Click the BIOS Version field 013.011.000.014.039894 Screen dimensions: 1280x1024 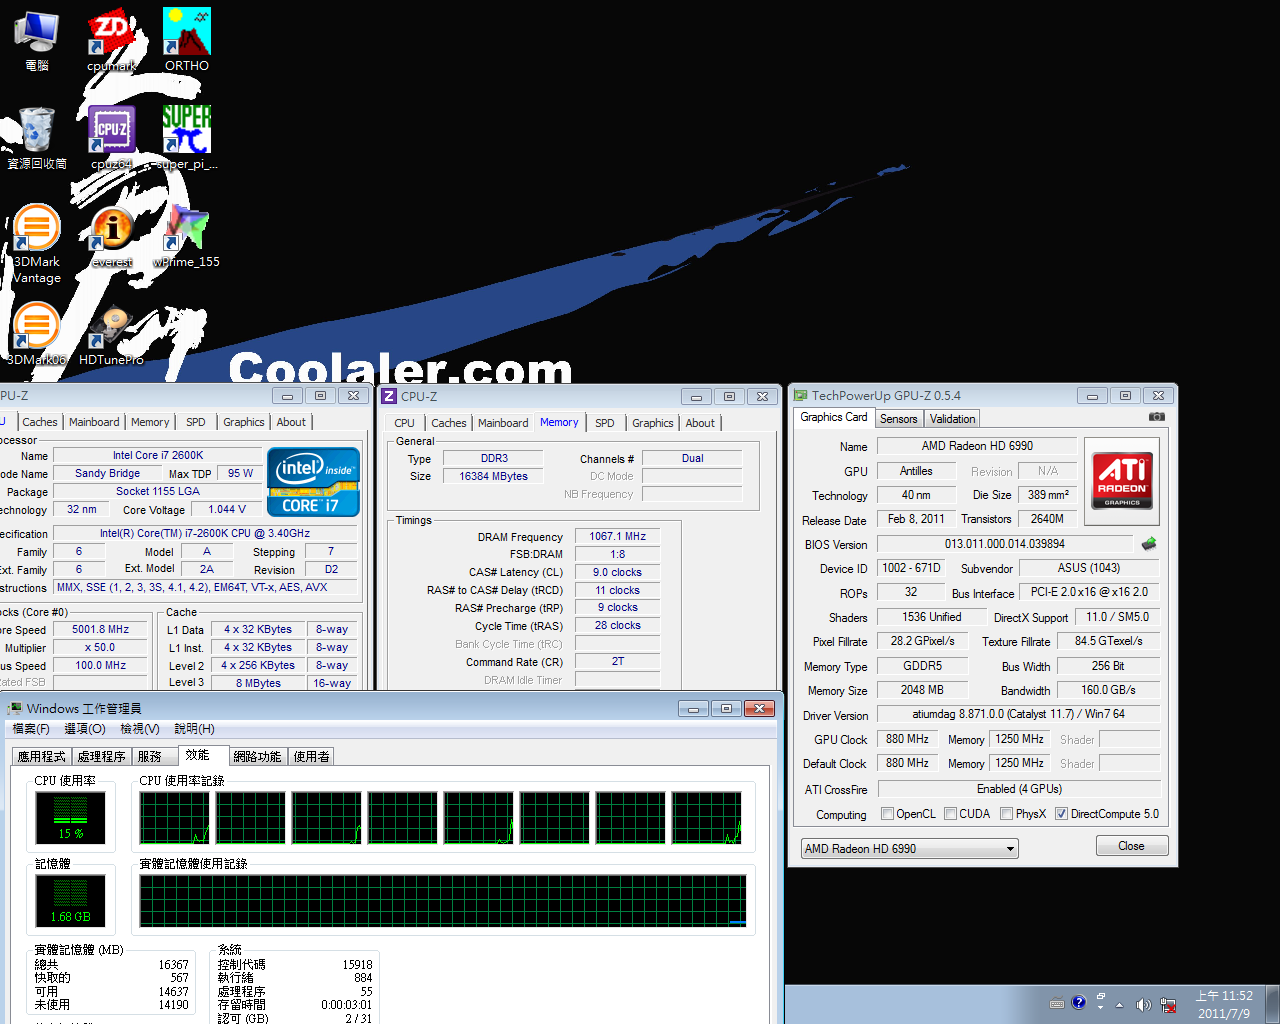pos(1004,544)
